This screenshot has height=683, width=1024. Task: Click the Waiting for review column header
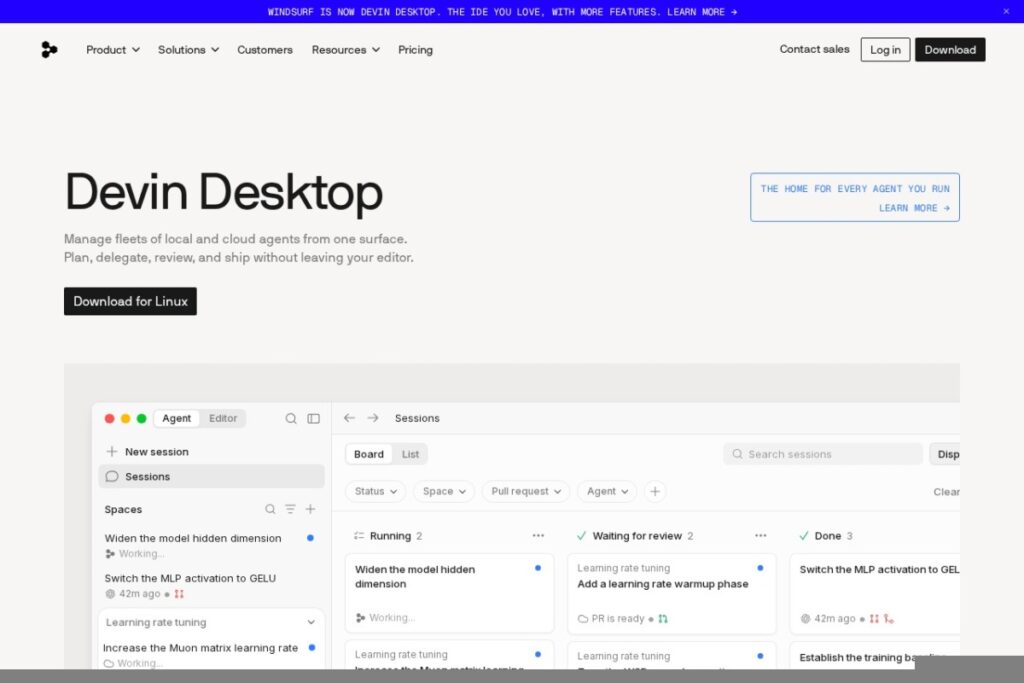[635, 535]
